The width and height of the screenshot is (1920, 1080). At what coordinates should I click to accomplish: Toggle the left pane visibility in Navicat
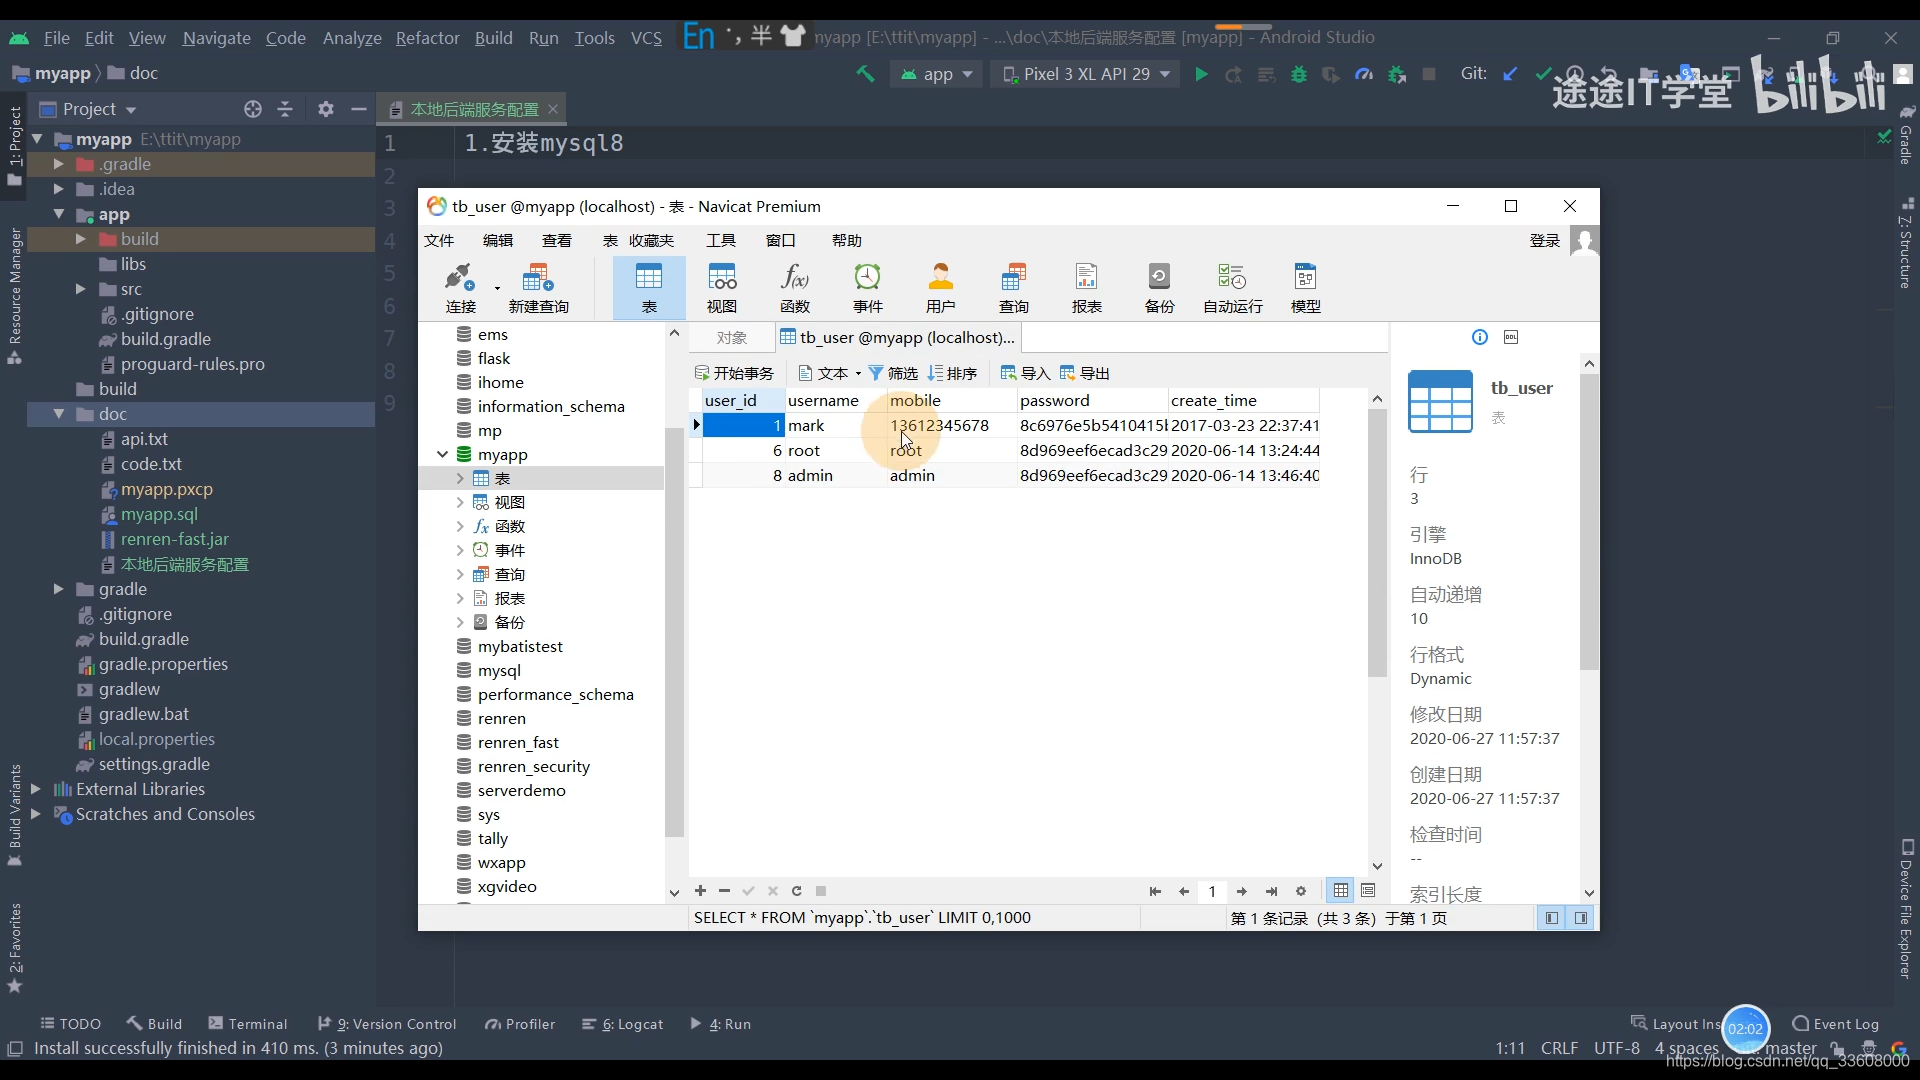(x=1551, y=918)
